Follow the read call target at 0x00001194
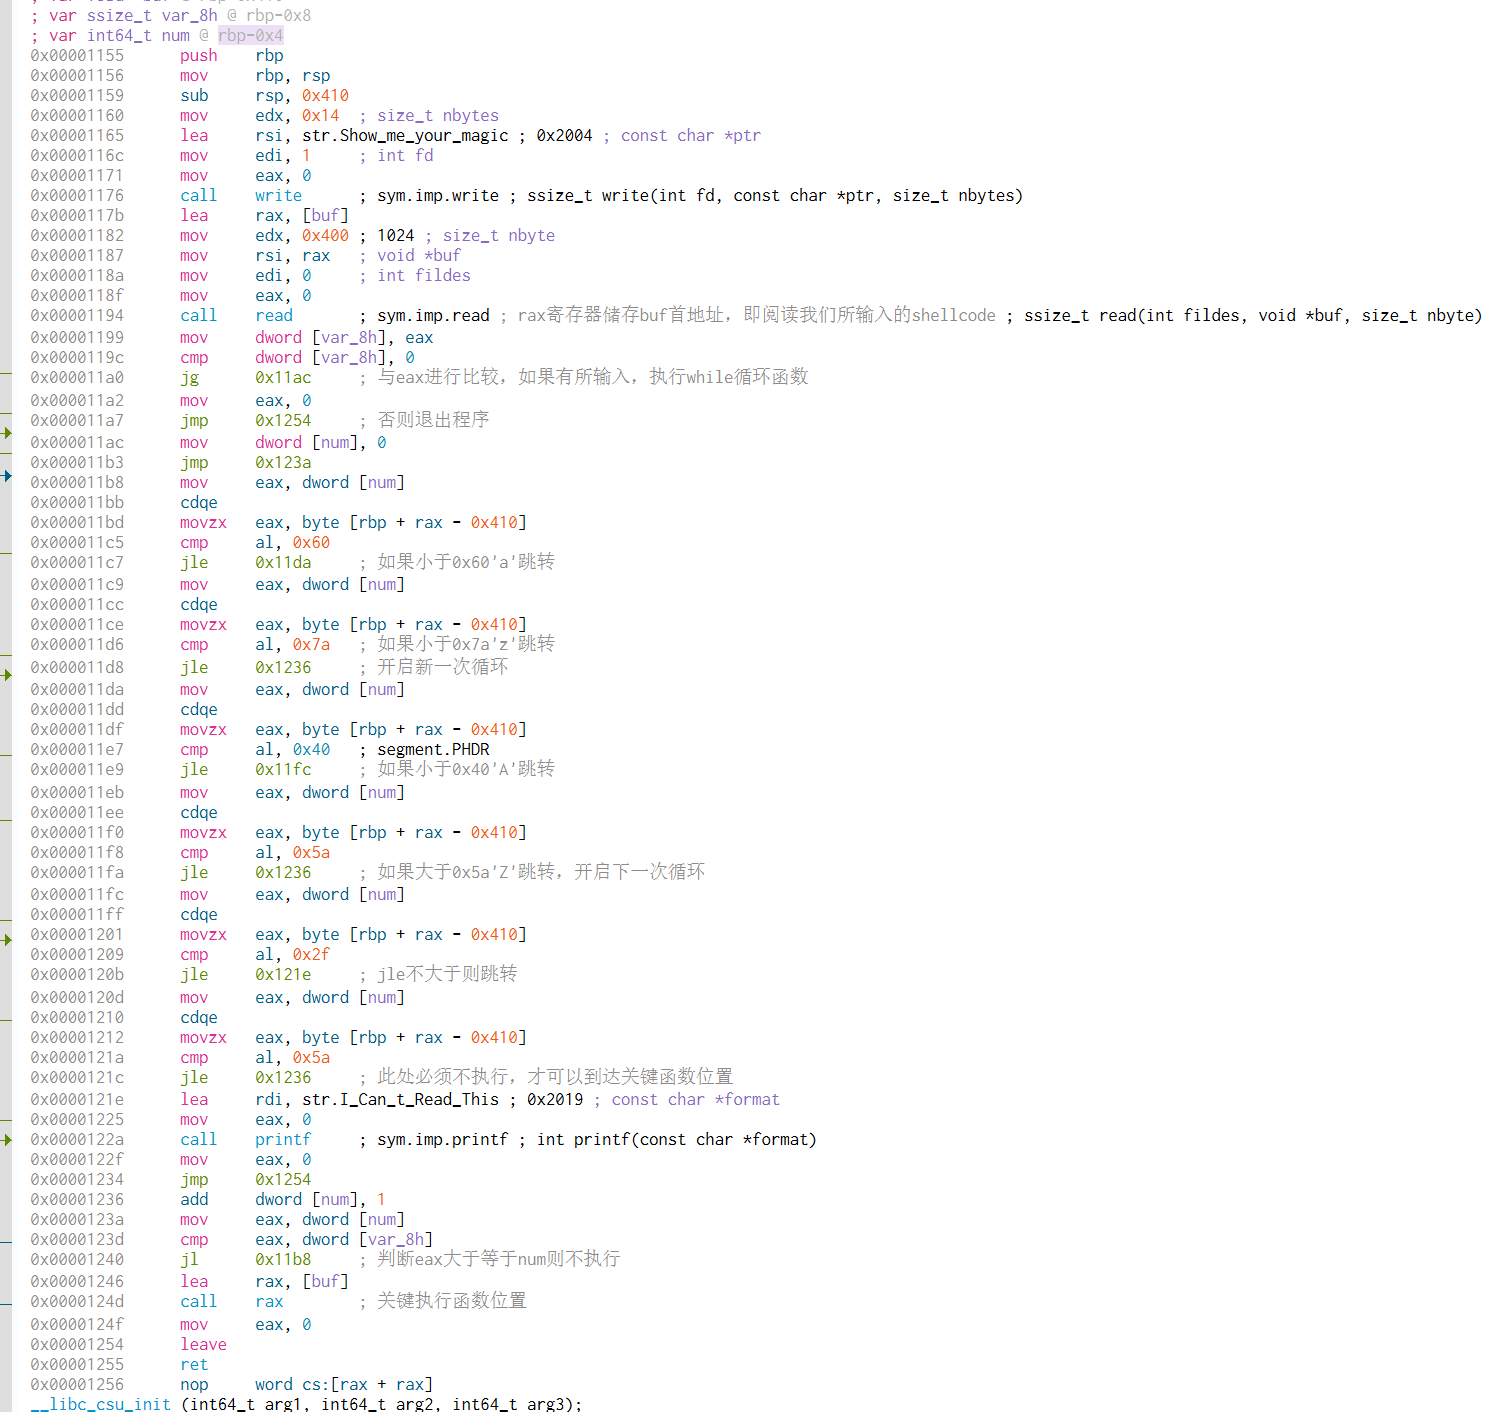 [274, 316]
